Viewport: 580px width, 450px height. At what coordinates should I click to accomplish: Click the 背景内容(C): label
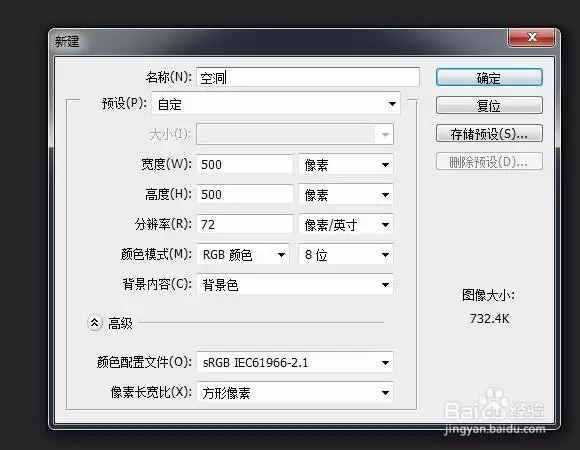coord(157,284)
